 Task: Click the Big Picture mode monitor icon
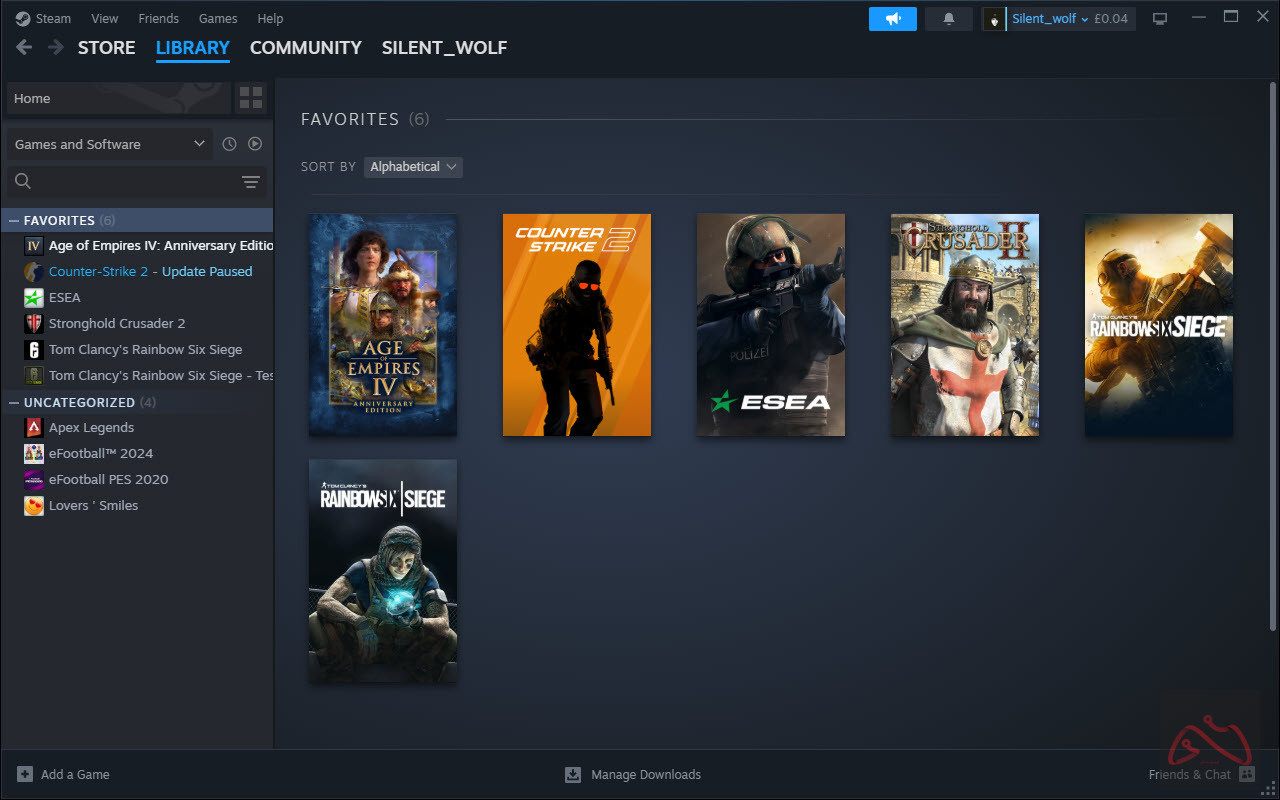(1160, 19)
